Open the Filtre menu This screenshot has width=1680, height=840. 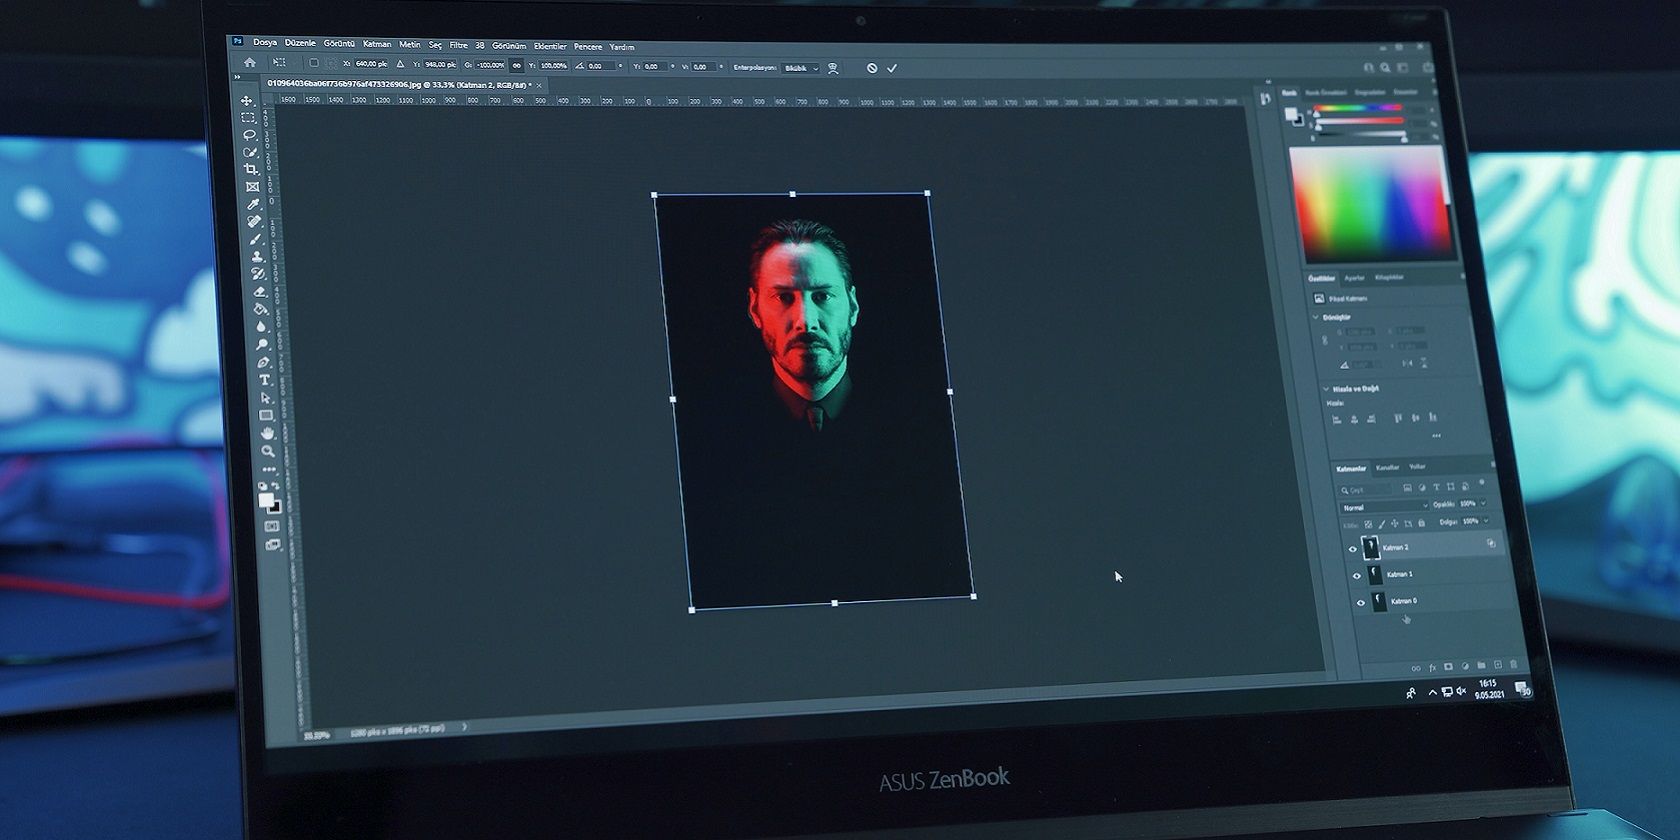pyautogui.click(x=459, y=45)
